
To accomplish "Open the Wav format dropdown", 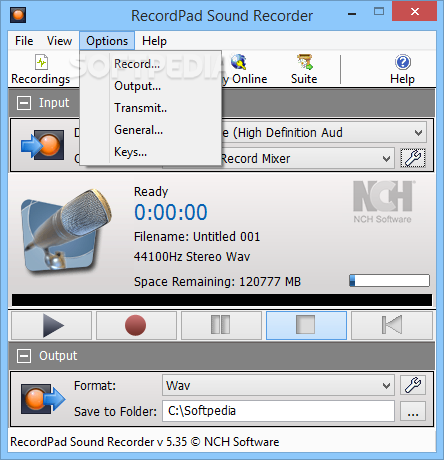I will pos(278,386).
